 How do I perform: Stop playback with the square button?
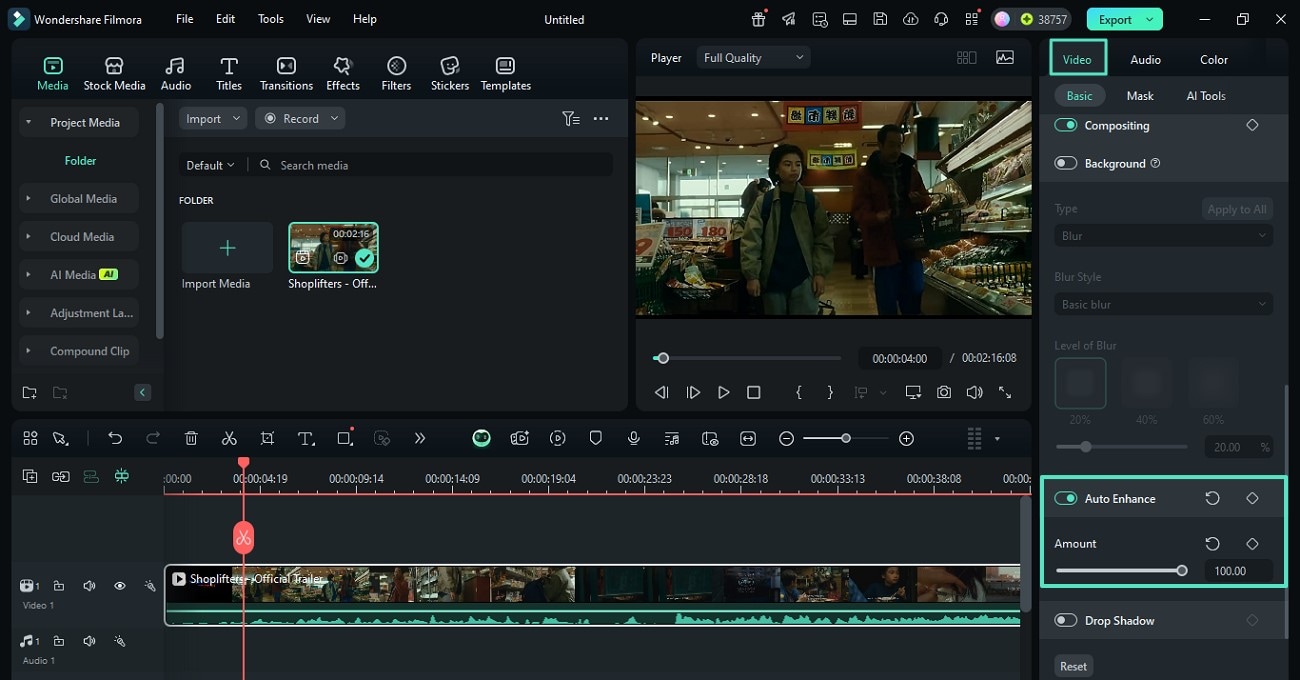(x=754, y=393)
